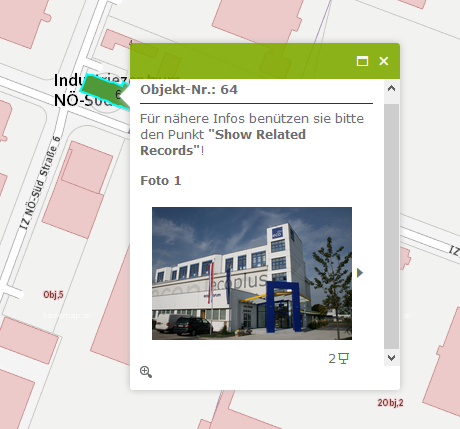Select the 2Obj,2 map label

pos(390,403)
